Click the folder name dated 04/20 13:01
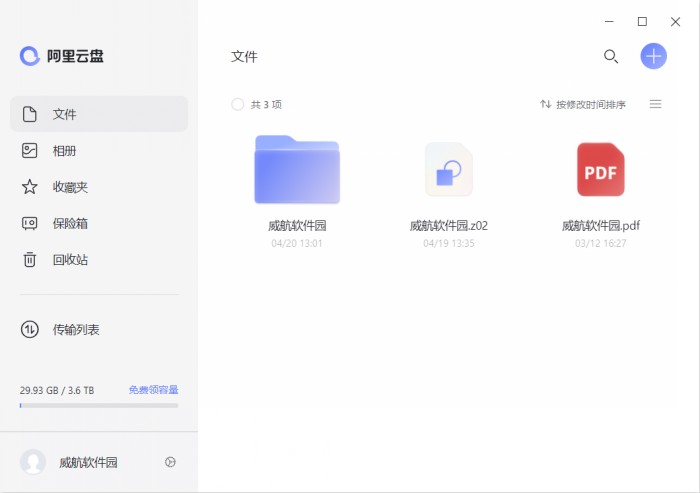700x493 pixels. coord(297,226)
